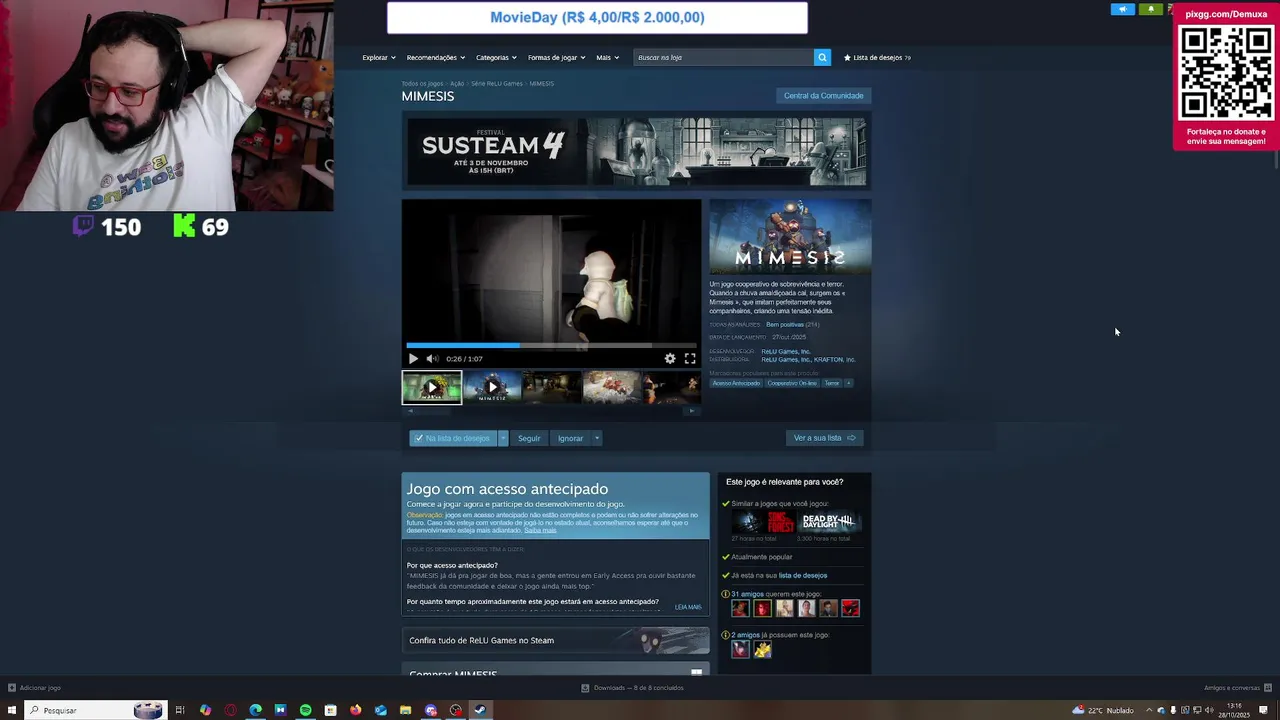Open Spotify from the taskbar
Screen dimensions: 1280x720
tap(305, 710)
